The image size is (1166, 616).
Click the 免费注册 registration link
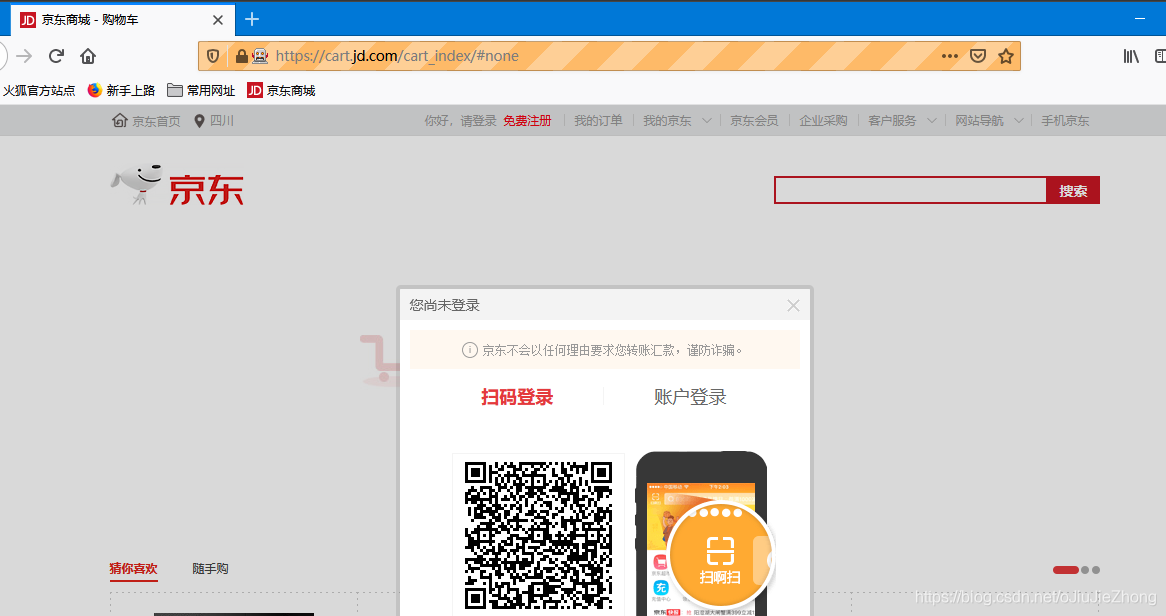pyautogui.click(x=527, y=120)
